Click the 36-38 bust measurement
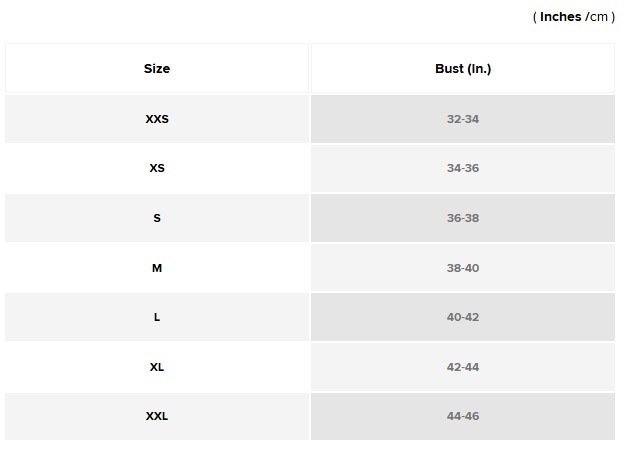 [463, 218]
